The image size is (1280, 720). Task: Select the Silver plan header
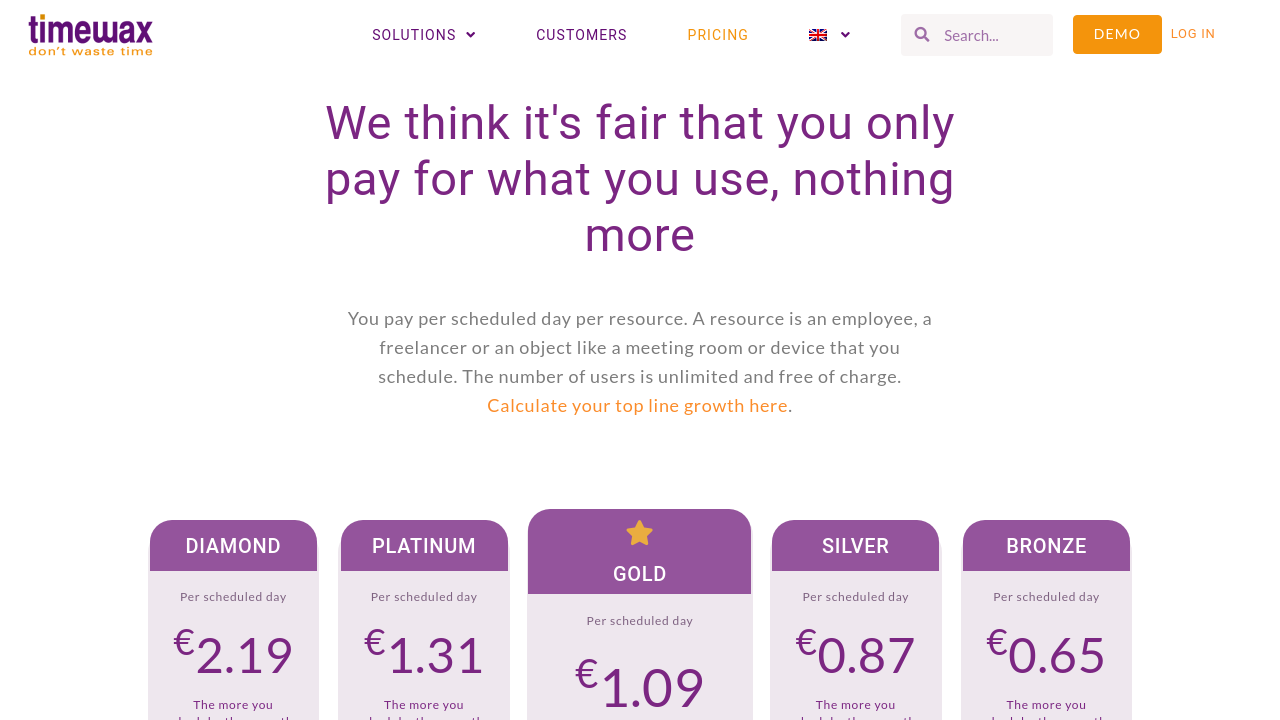coord(855,546)
